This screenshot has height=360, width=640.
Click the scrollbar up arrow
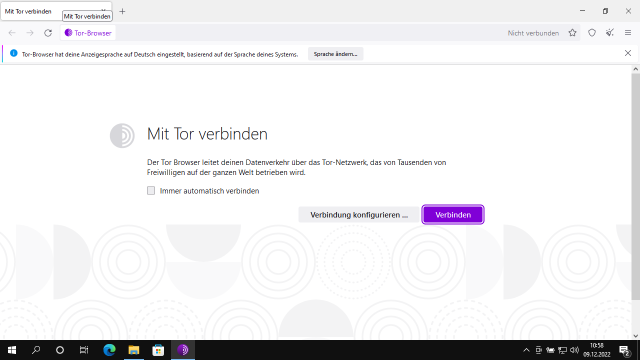click(636, 69)
